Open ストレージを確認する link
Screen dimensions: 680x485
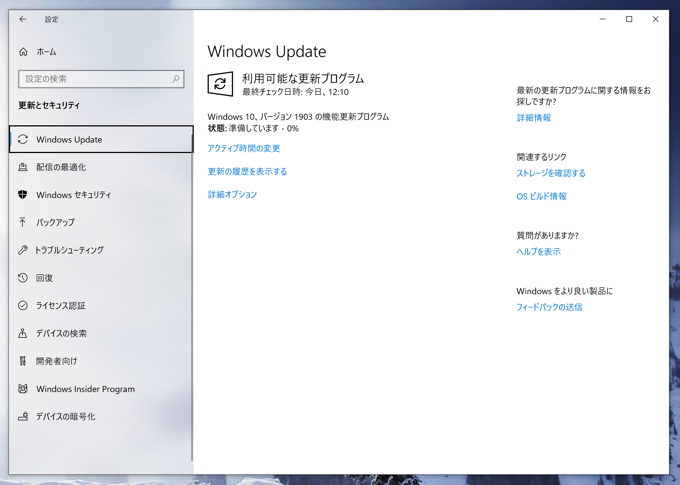pyautogui.click(x=551, y=173)
